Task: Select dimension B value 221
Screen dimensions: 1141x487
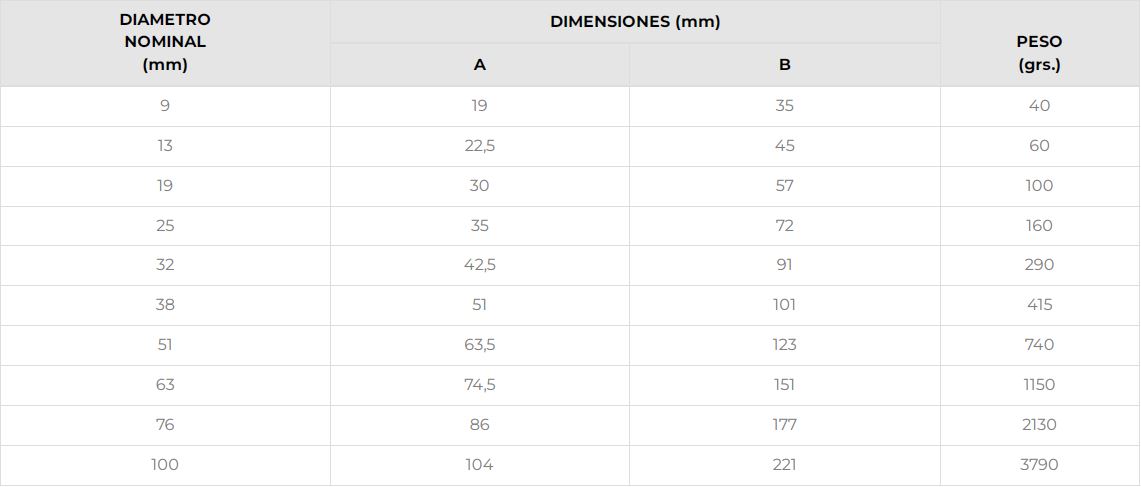Action: tap(785, 465)
